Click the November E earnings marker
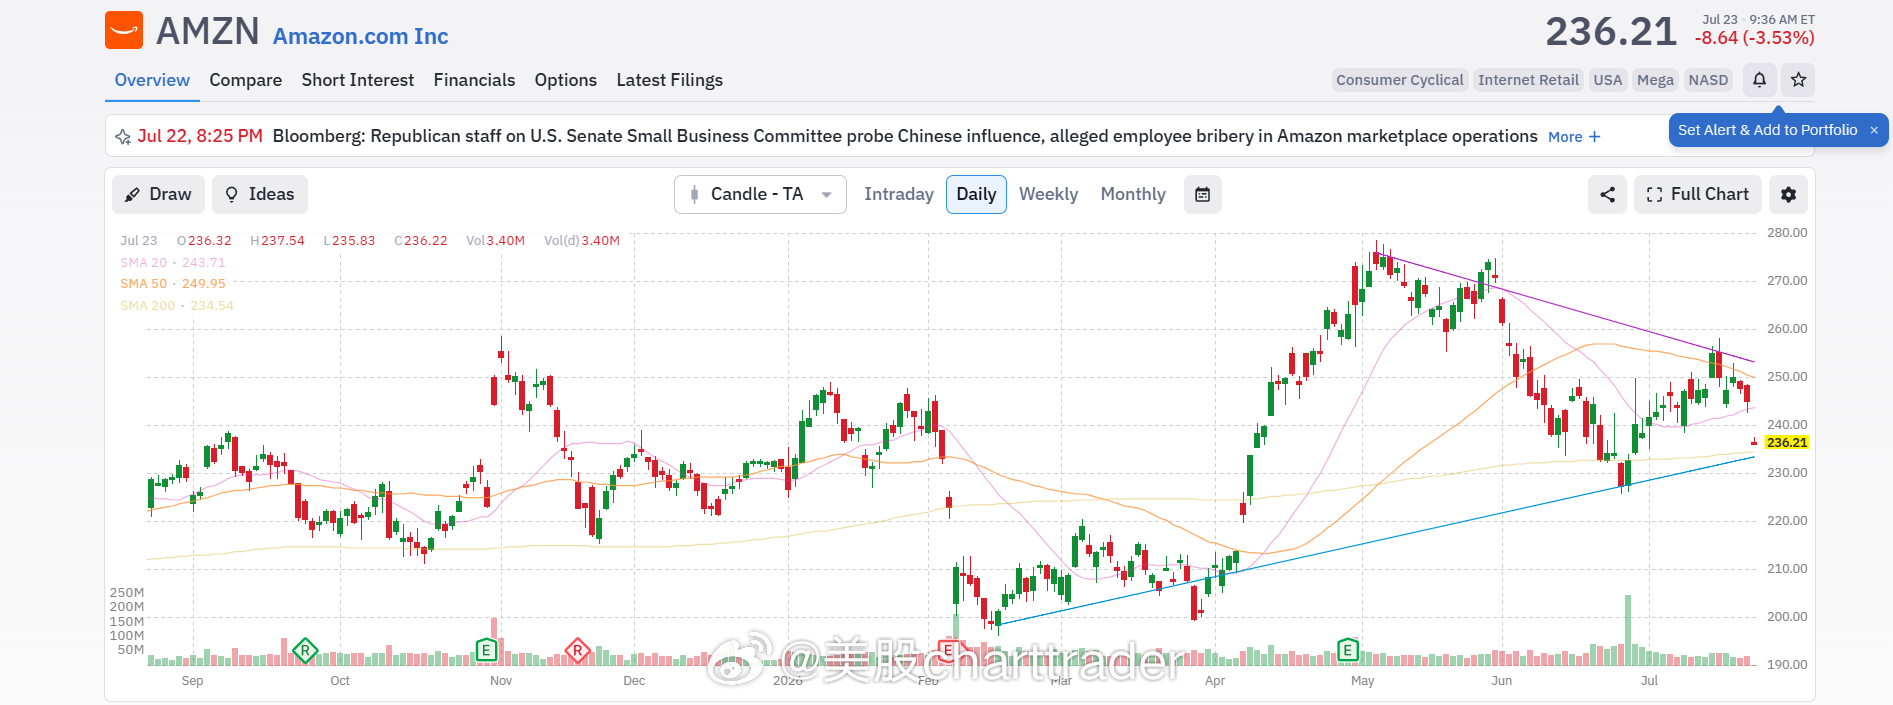Screen dimensions: 1893x705 pos(486,650)
